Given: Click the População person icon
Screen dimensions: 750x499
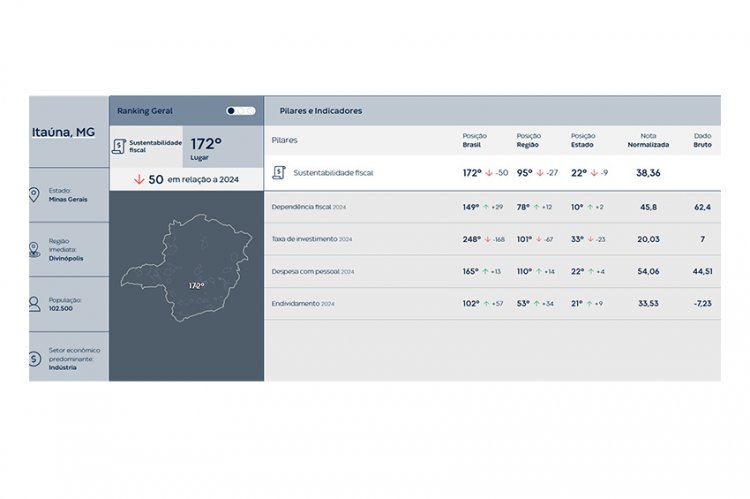Looking at the screenshot, I should coord(34,304).
